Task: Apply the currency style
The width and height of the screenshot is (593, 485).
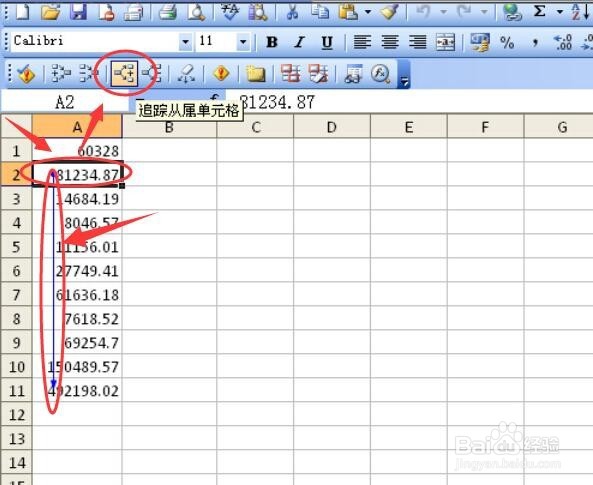Action: coord(480,42)
